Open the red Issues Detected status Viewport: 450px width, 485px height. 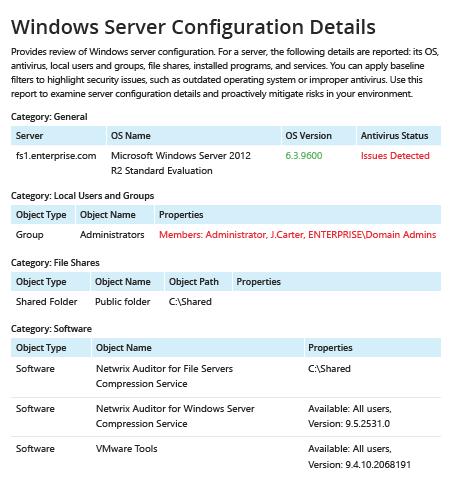pos(395,156)
